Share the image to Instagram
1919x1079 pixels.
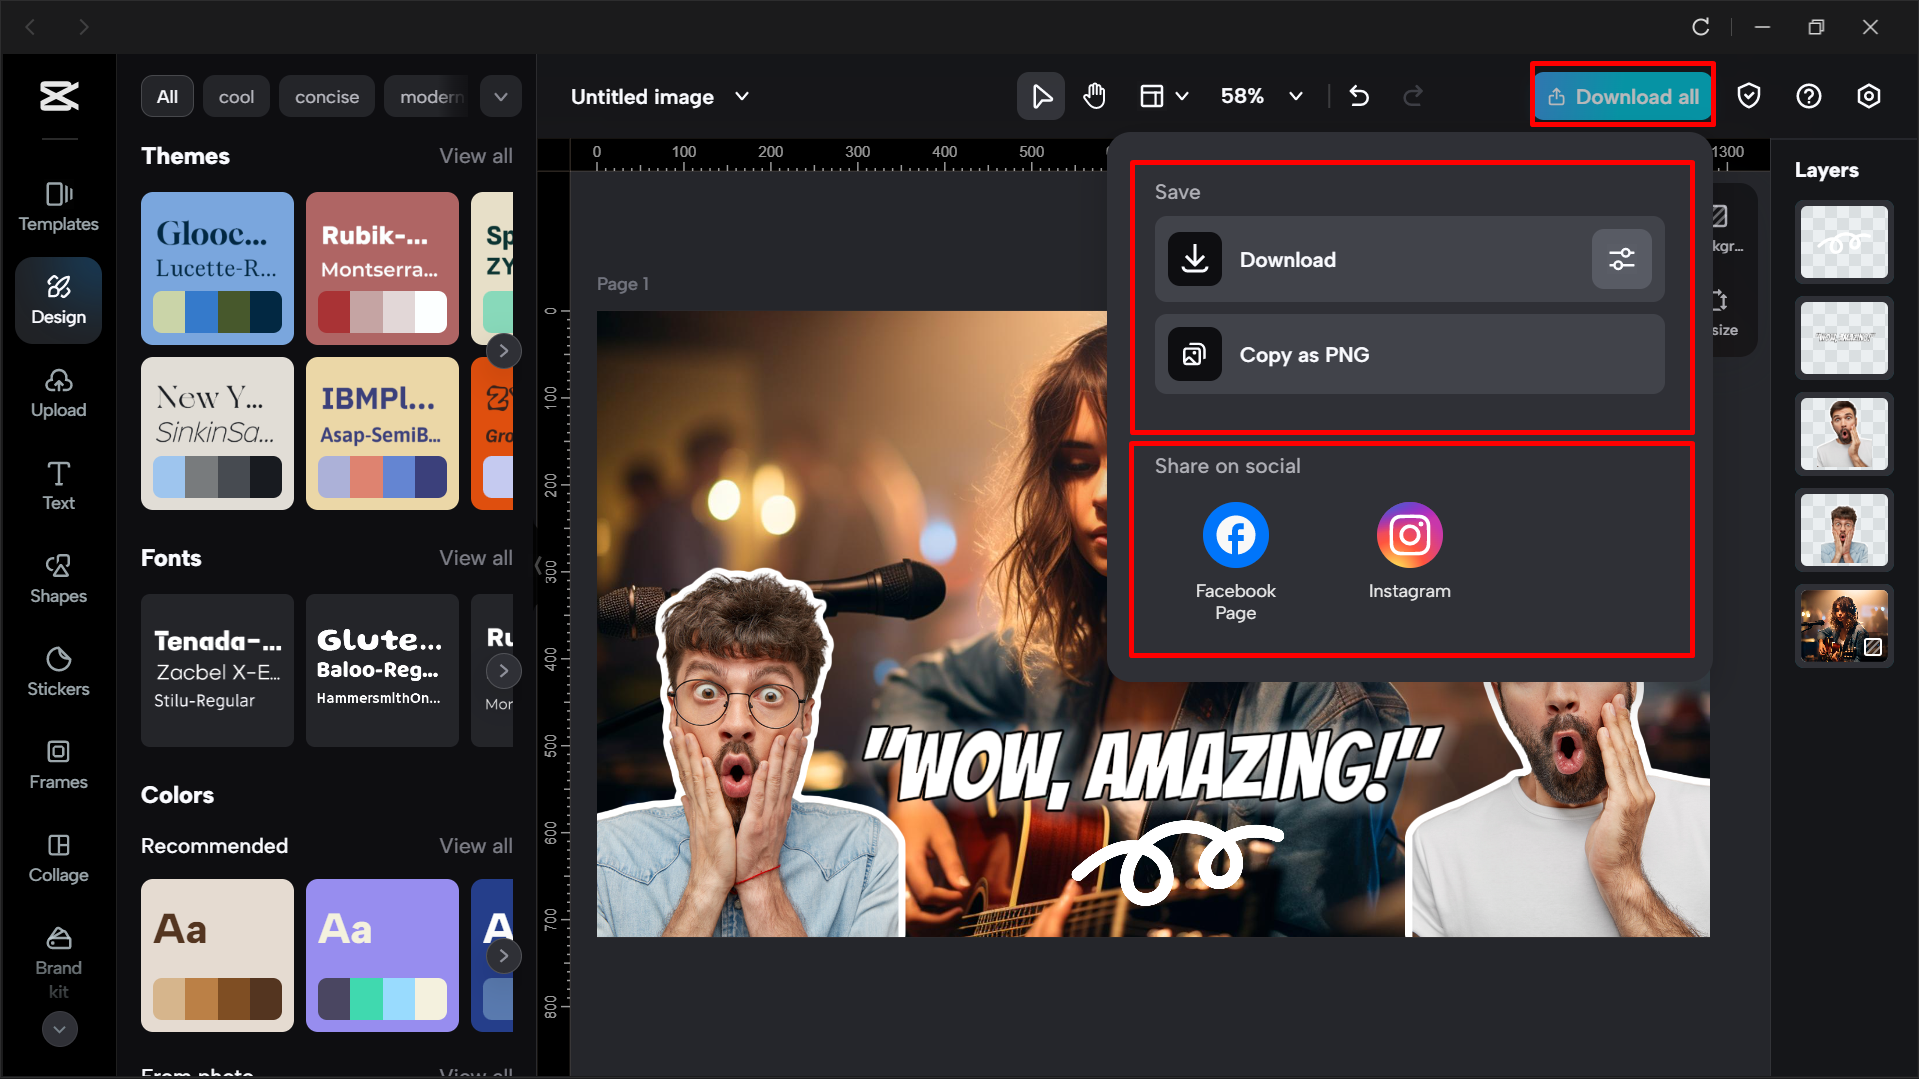1409,534
